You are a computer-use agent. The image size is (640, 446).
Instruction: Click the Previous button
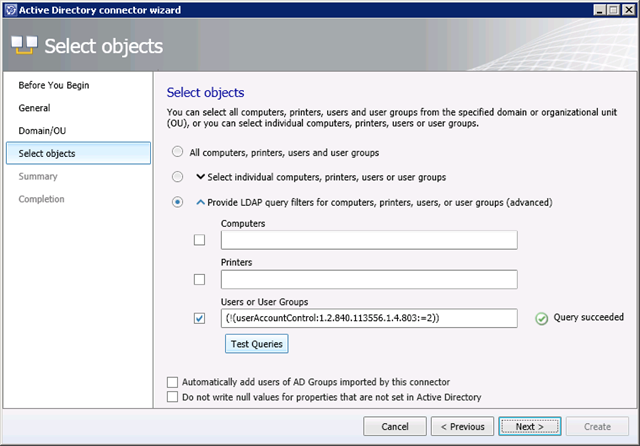pyautogui.click(x=463, y=426)
